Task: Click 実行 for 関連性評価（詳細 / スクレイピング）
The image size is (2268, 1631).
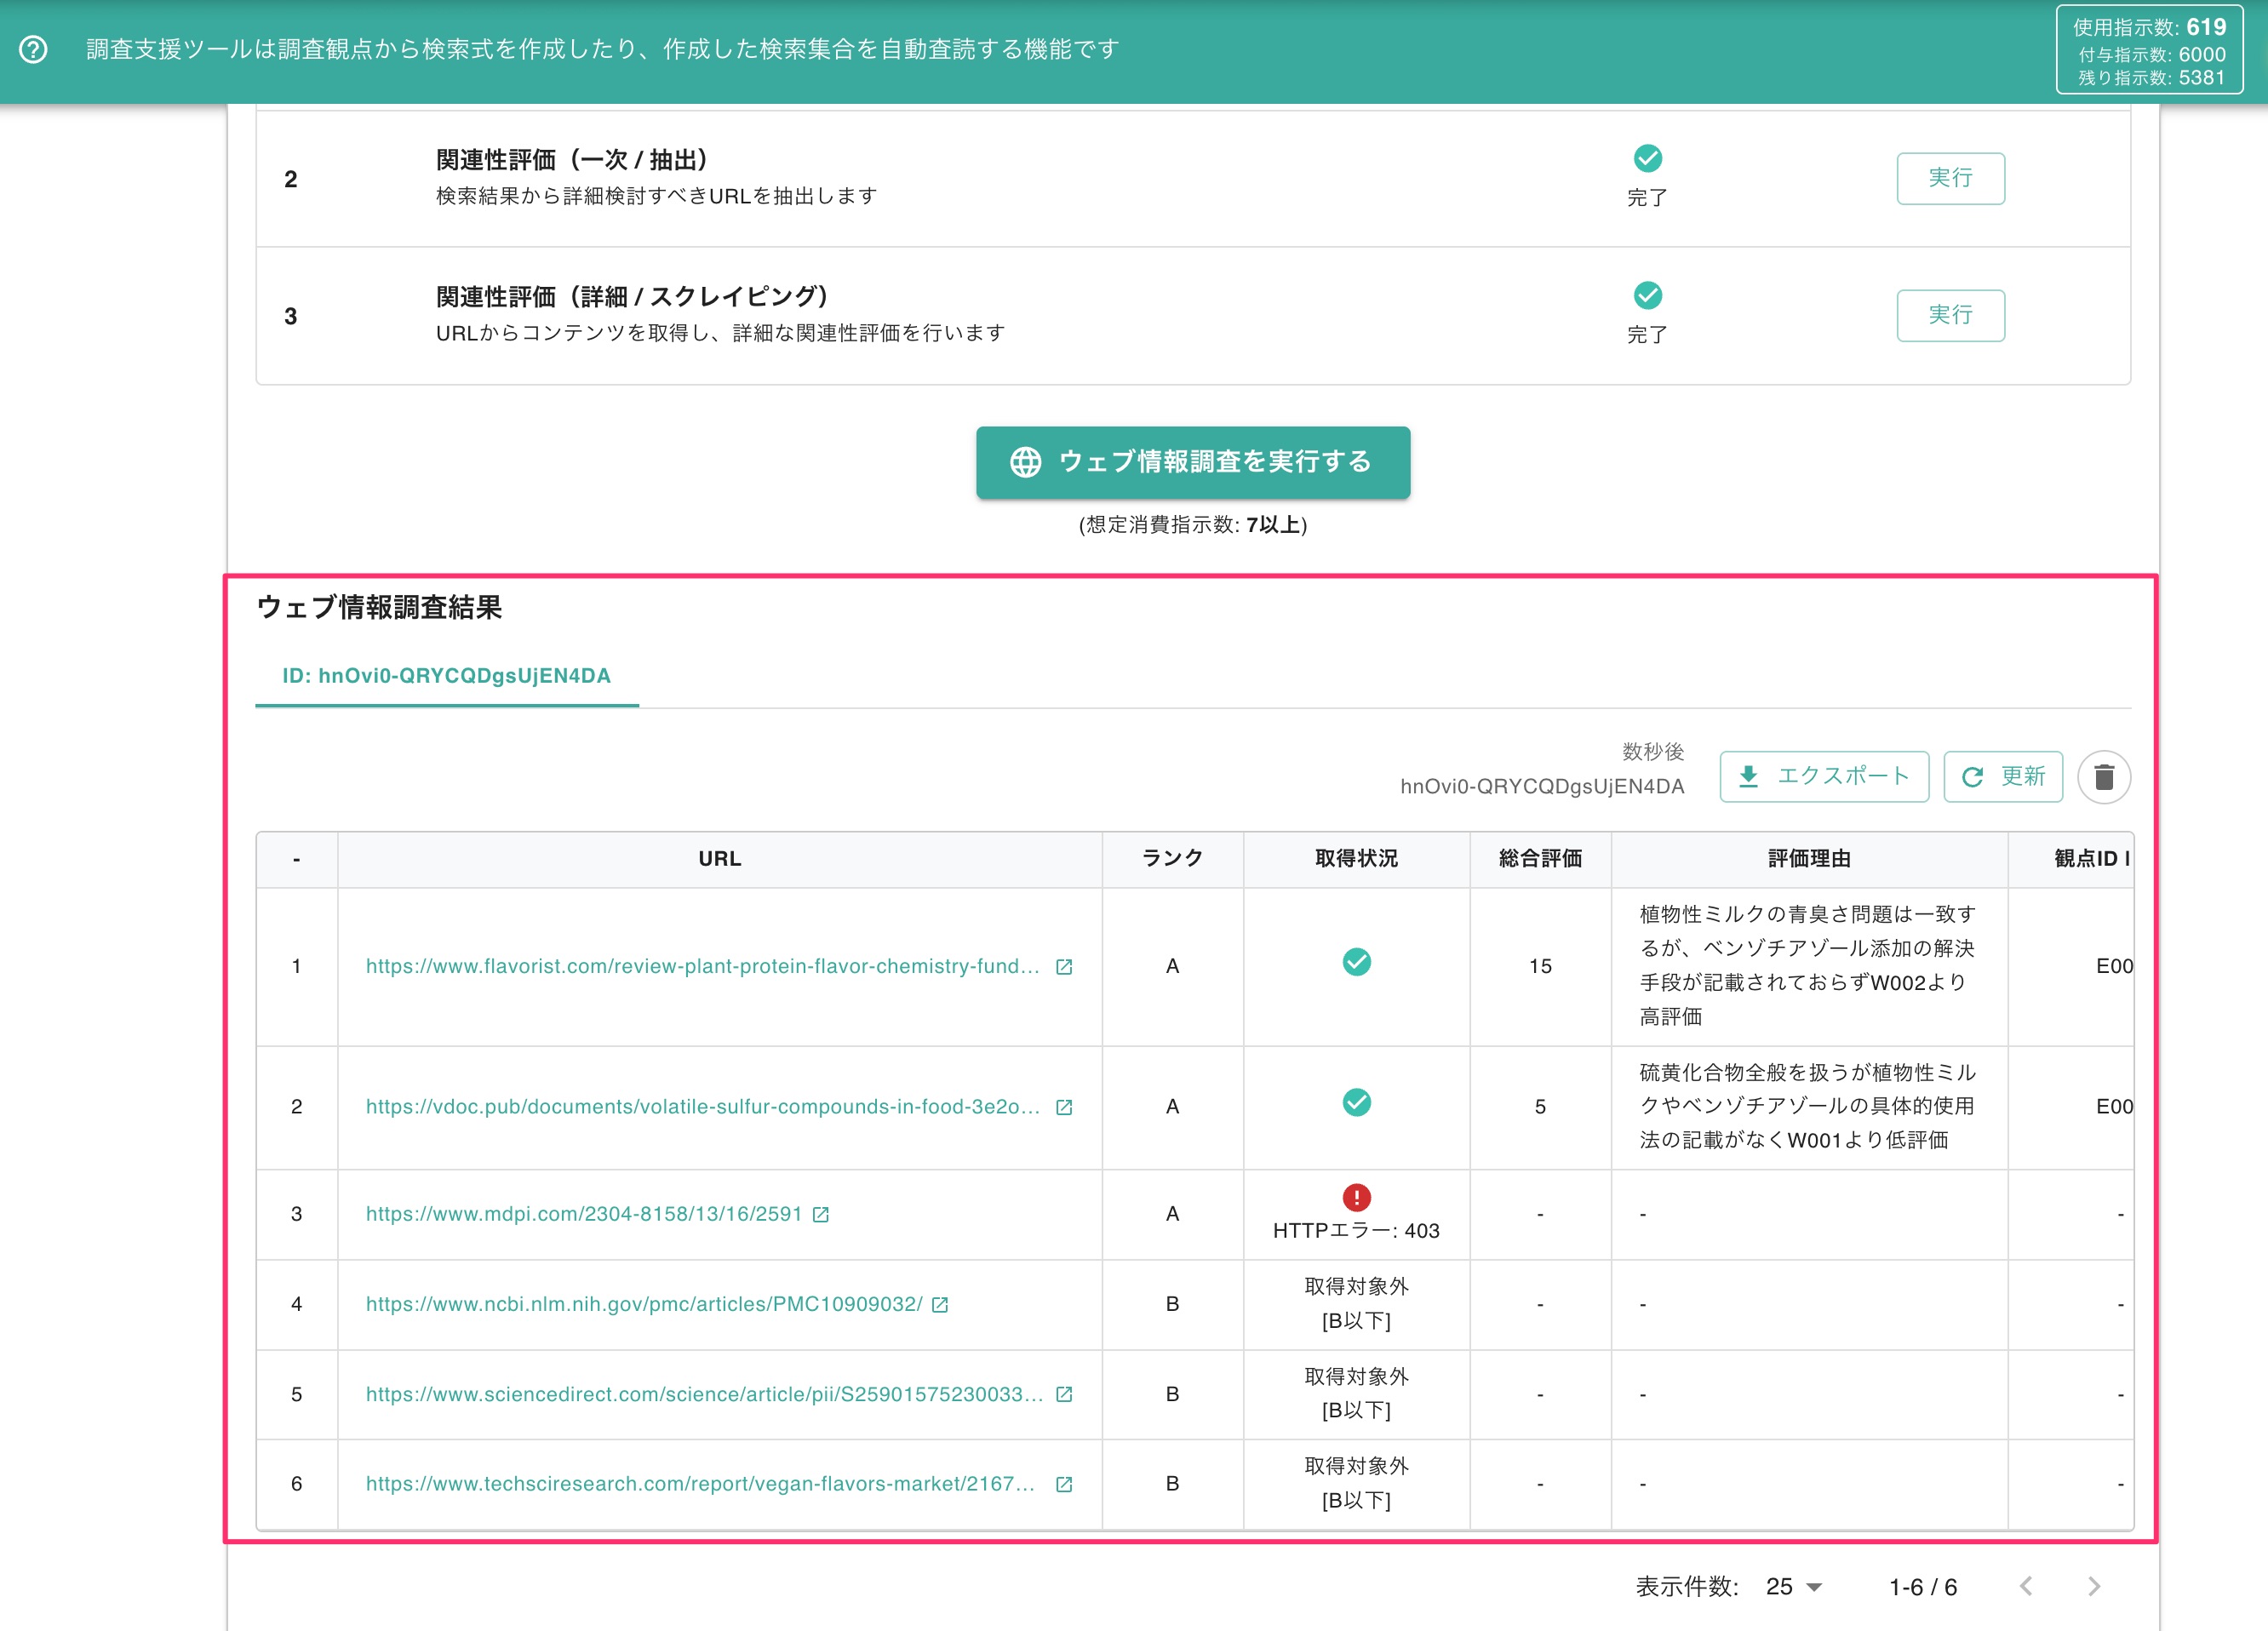Action: click(x=1950, y=315)
